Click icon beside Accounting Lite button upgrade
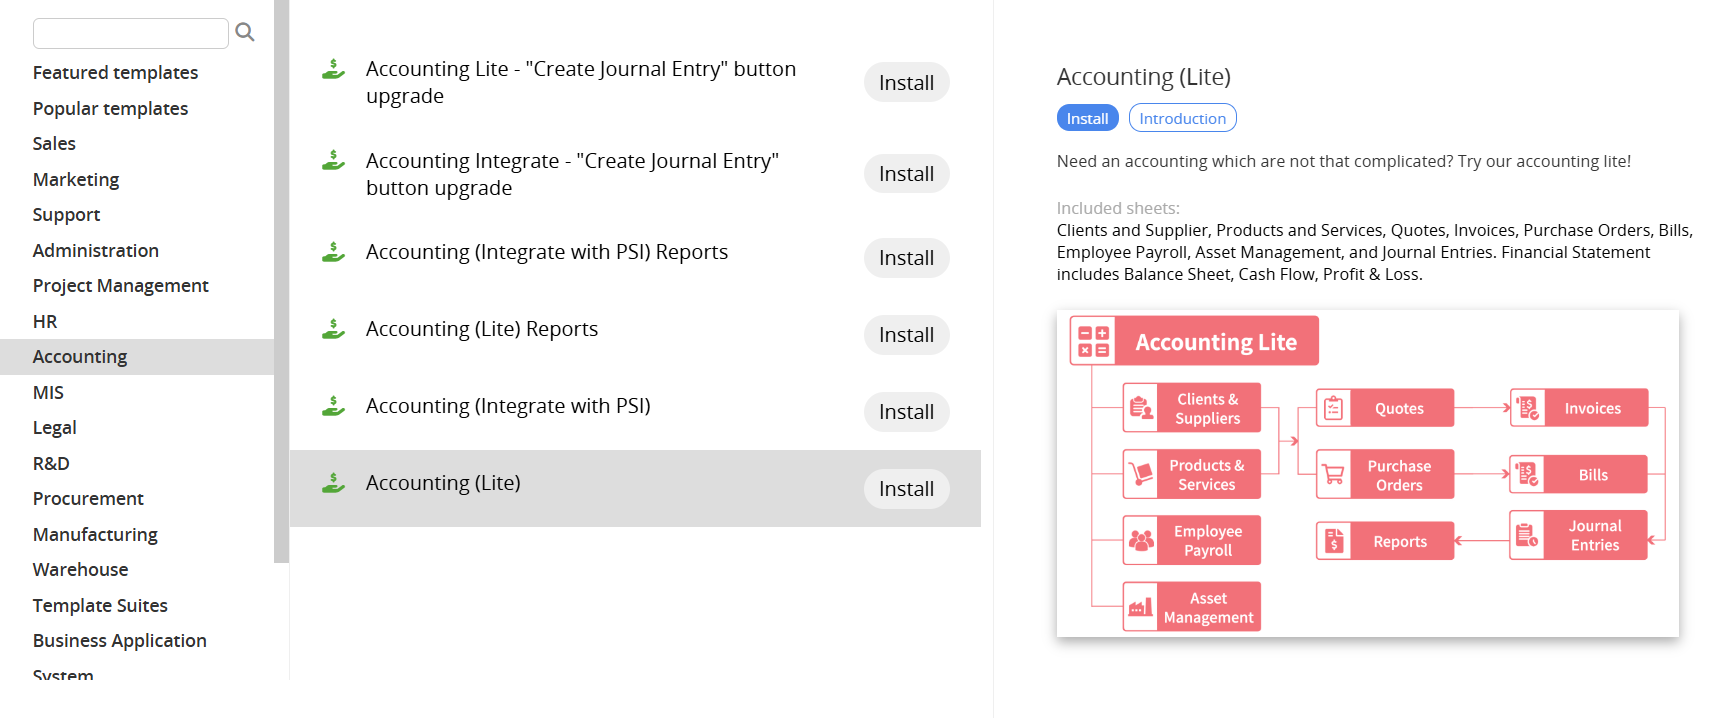 point(333,70)
